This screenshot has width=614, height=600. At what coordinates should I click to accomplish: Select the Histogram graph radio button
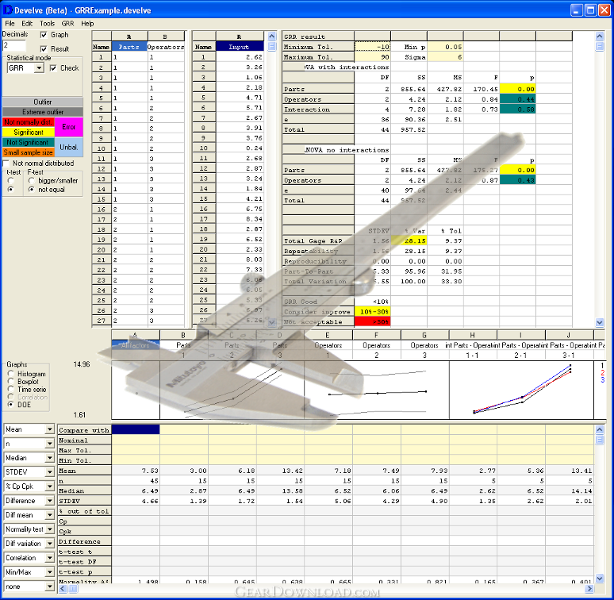(x=11, y=374)
